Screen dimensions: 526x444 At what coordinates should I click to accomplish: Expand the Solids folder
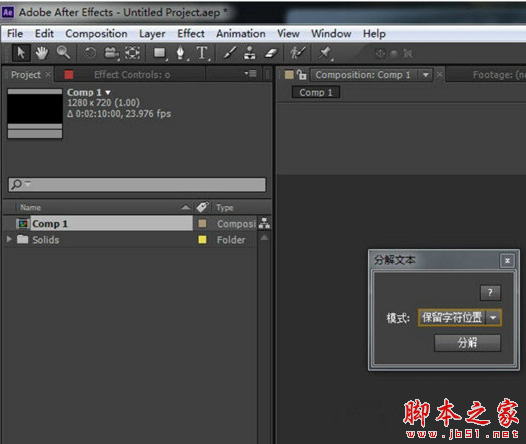pyautogui.click(x=9, y=239)
